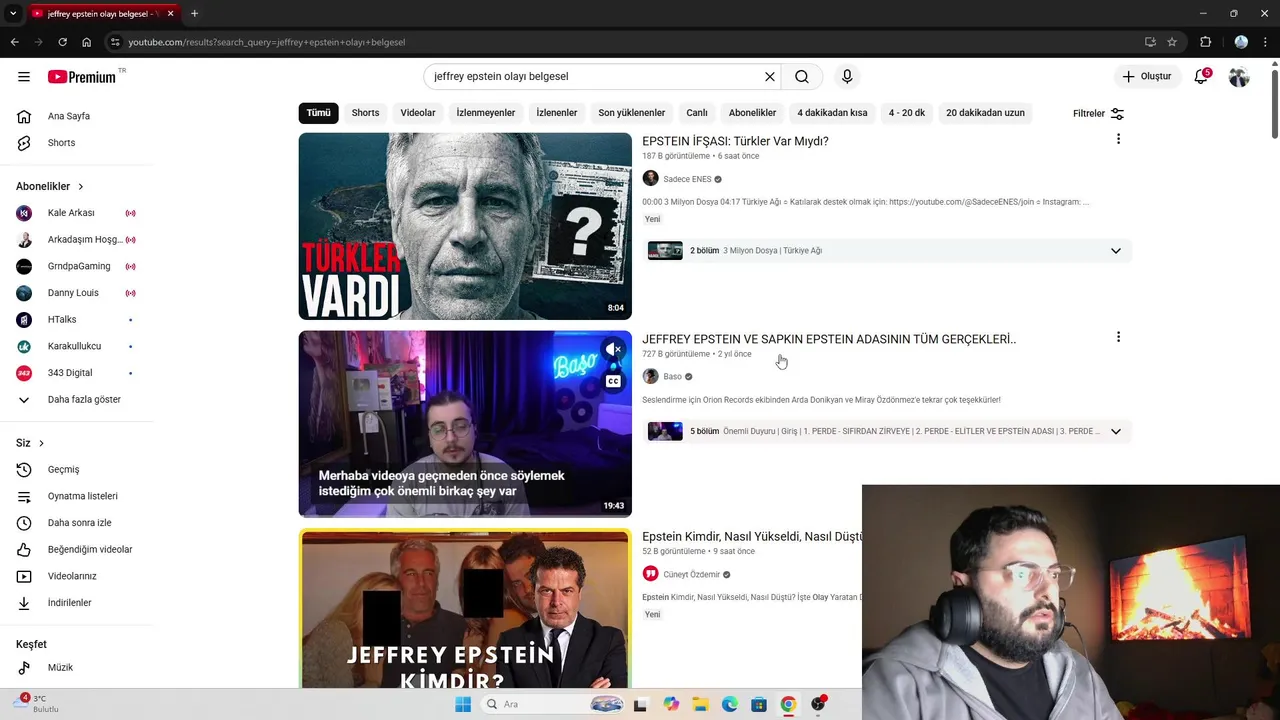The height and width of the screenshot is (720, 1280).
Task: Select the Videolar filter chip
Action: tap(418, 113)
